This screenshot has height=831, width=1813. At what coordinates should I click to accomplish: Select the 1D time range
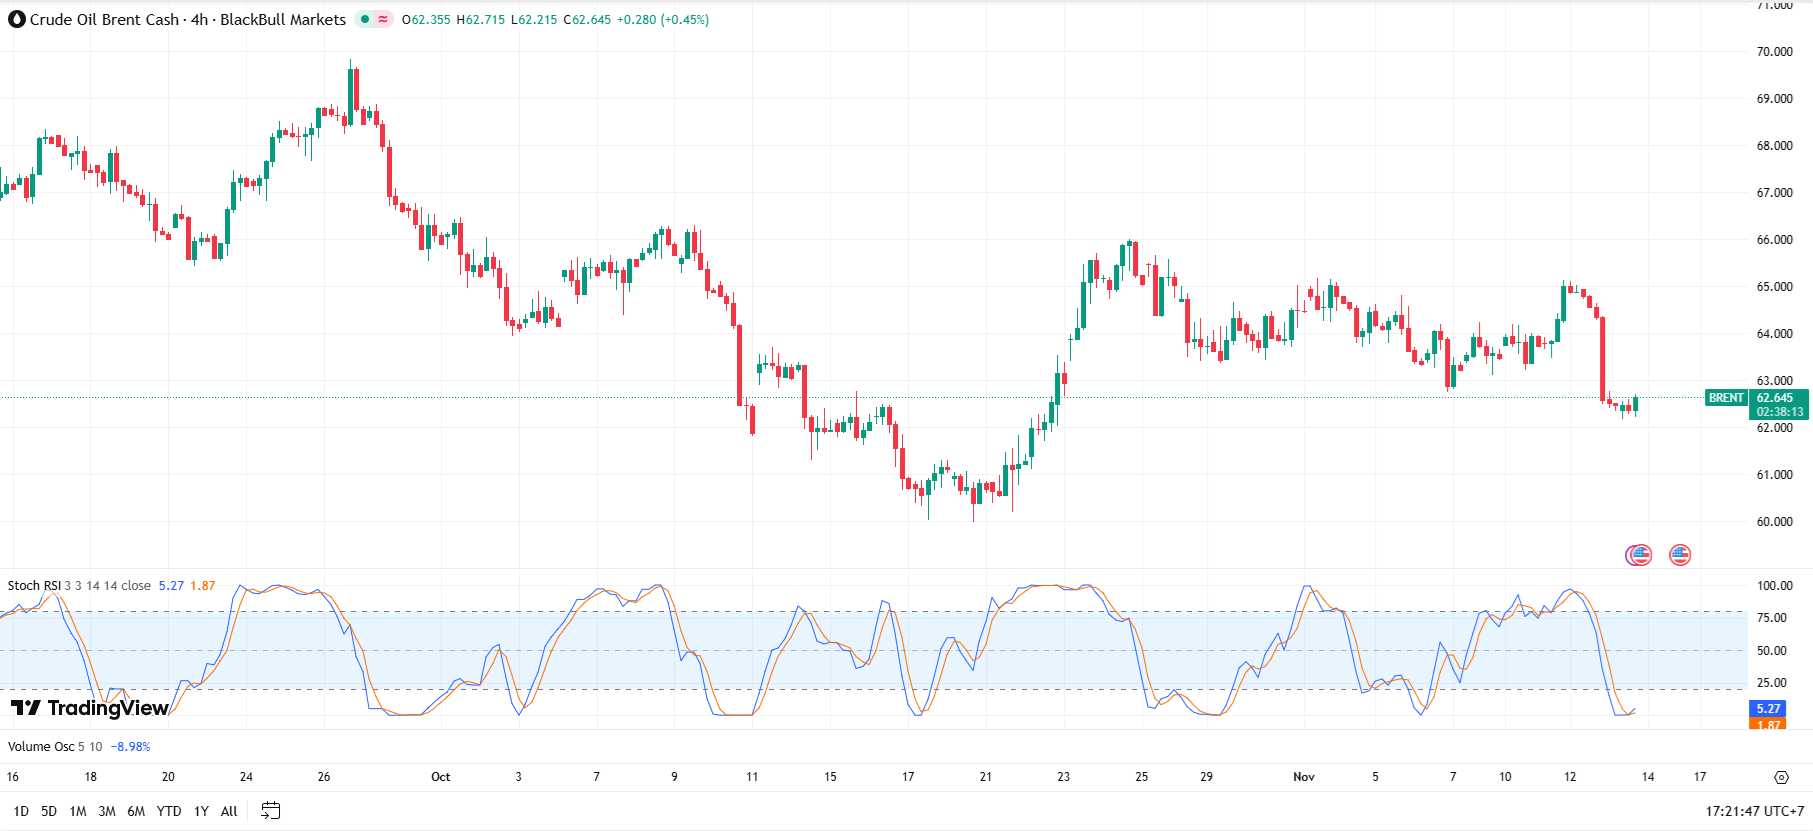pyautogui.click(x=21, y=811)
